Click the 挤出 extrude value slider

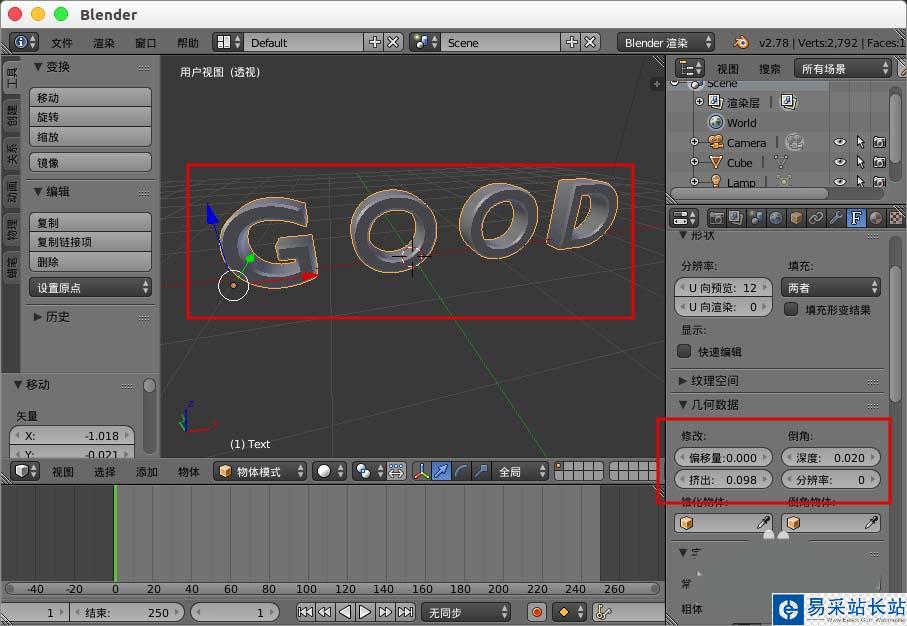[x=724, y=480]
